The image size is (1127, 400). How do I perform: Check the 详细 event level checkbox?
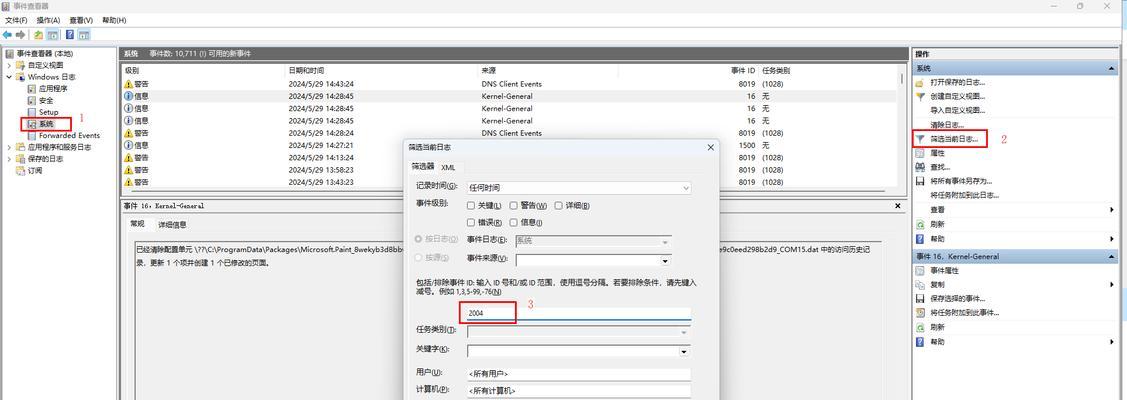click(x=558, y=205)
